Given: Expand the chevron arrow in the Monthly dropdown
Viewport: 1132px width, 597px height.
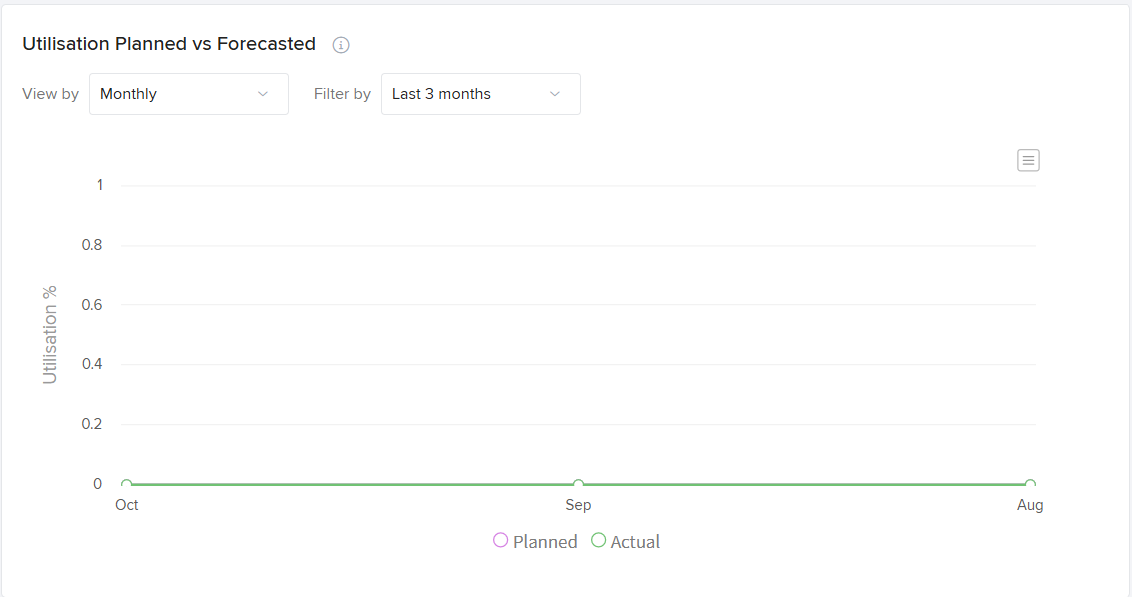Looking at the screenshot, I should tap(263, 94).
